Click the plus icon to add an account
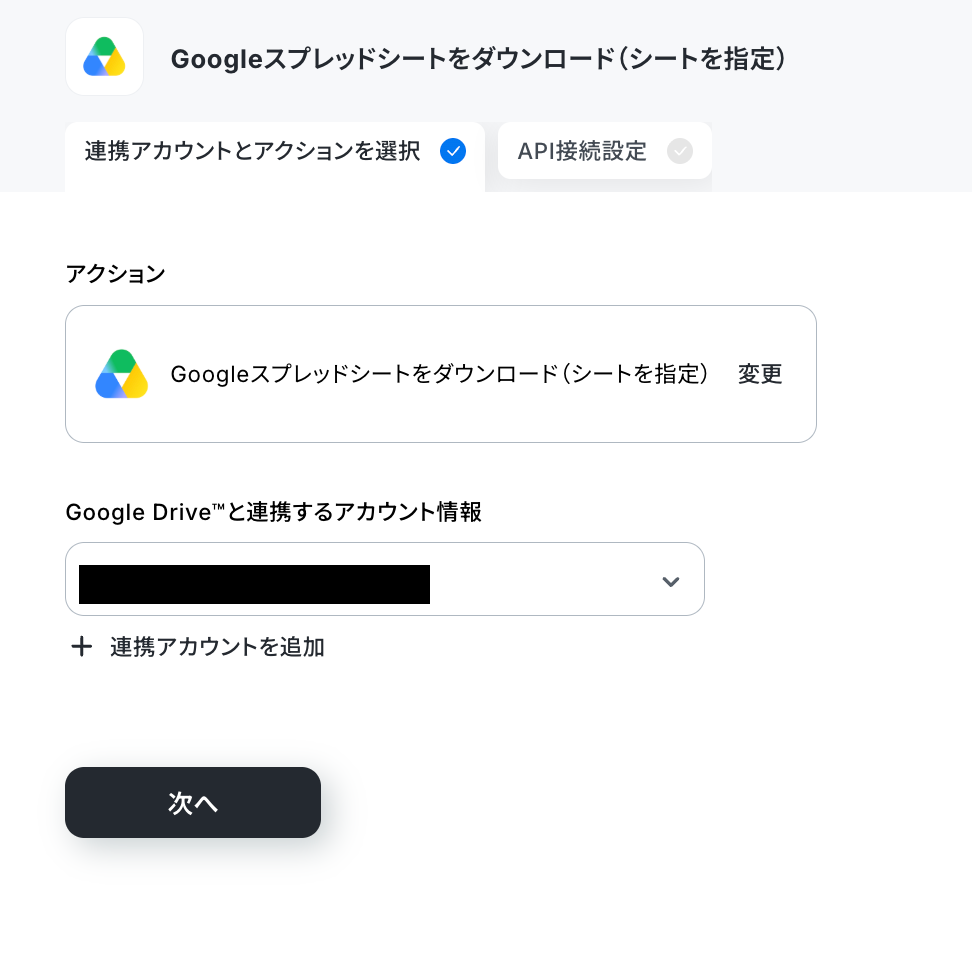The image size is (972, 978). pos(82,646)
